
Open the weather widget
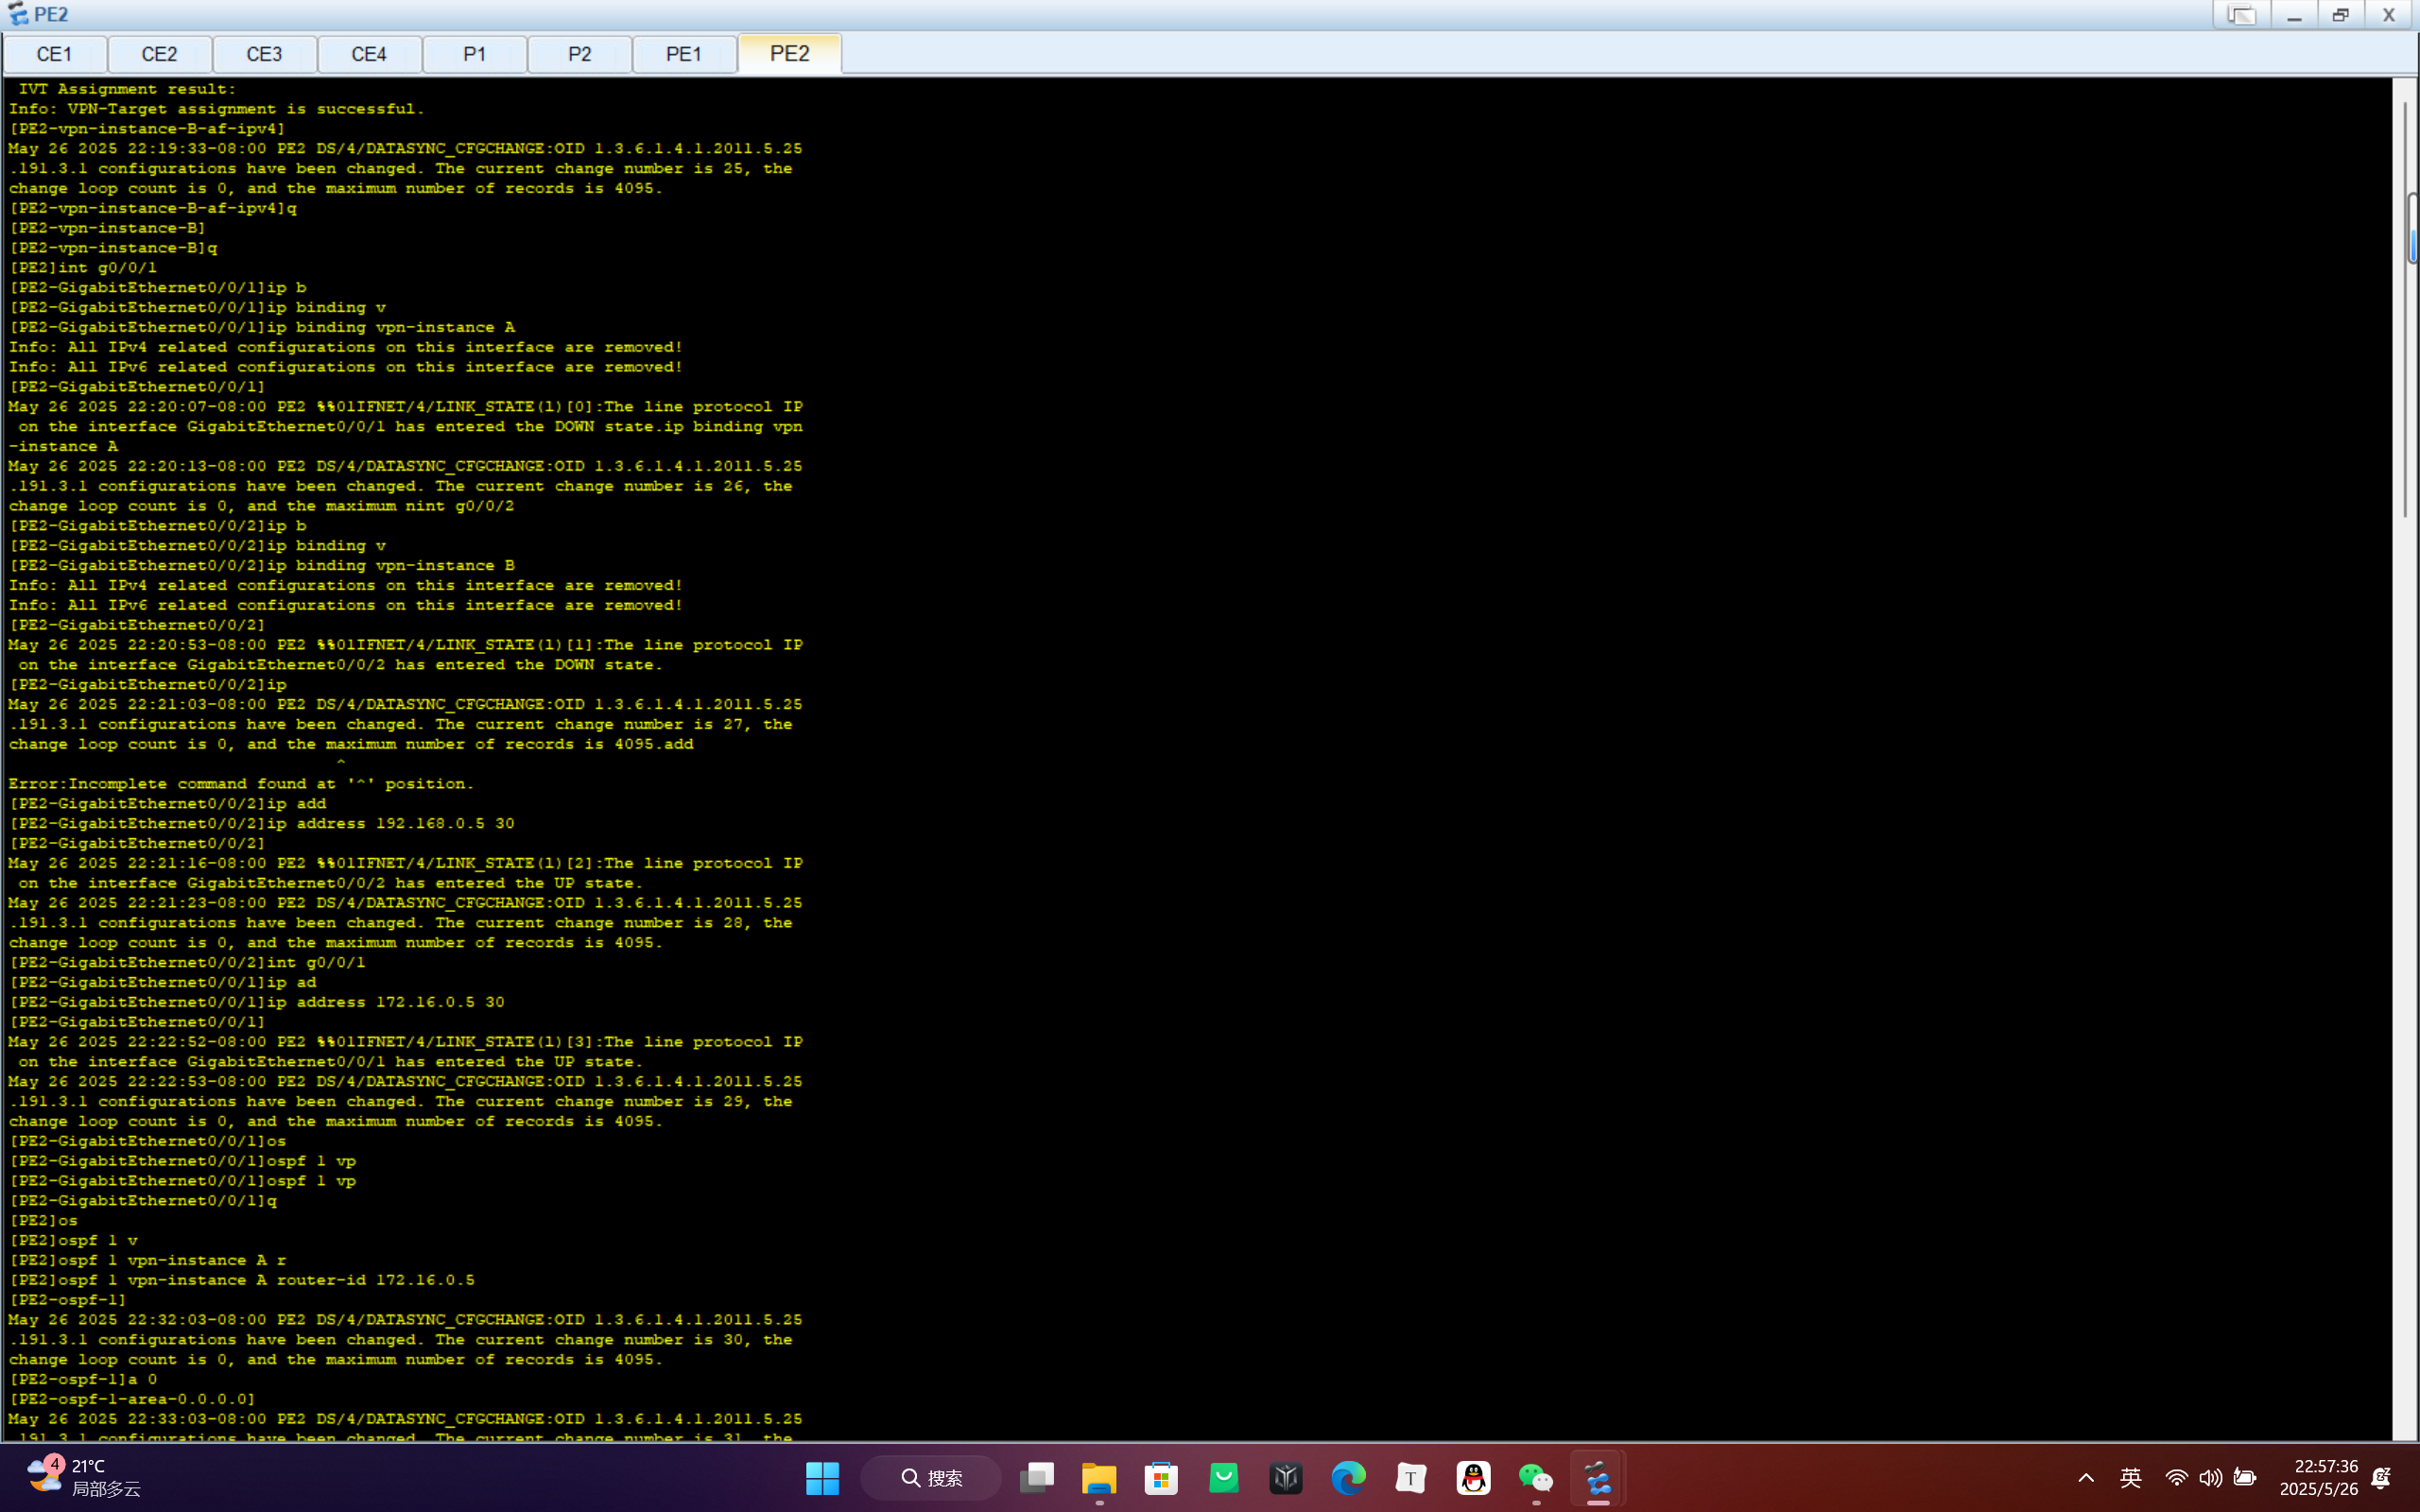[85, 1477]
